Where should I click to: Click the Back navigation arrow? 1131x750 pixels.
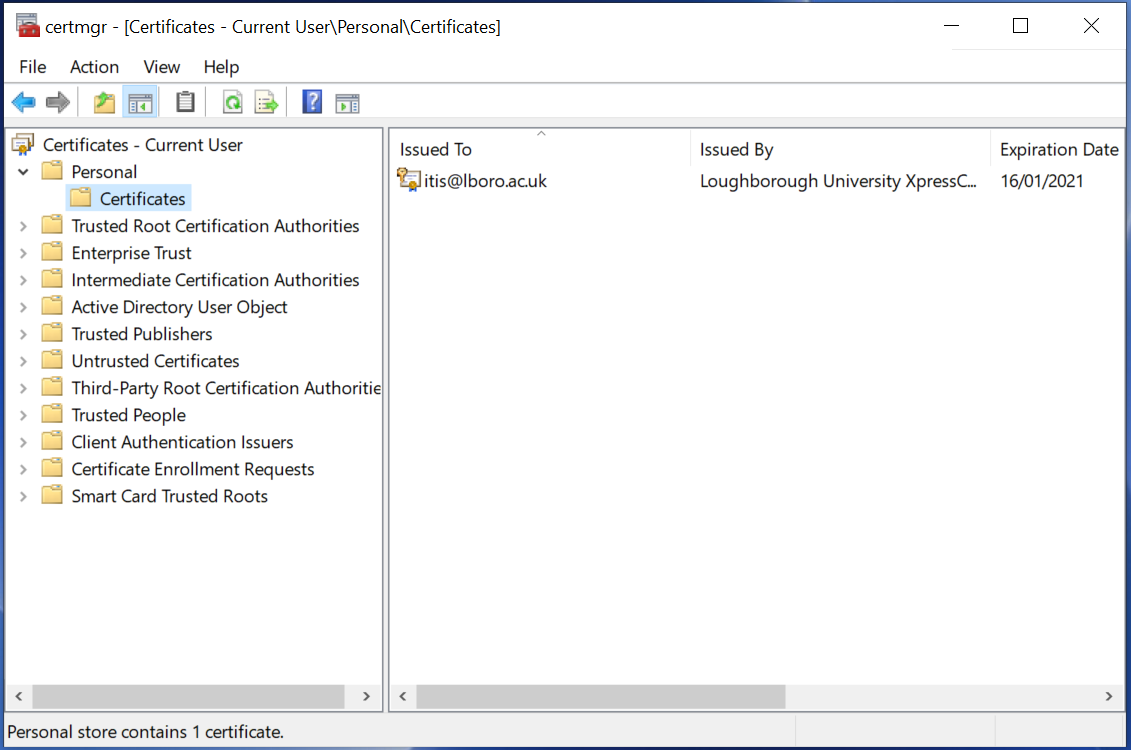(x=23, y=101)
